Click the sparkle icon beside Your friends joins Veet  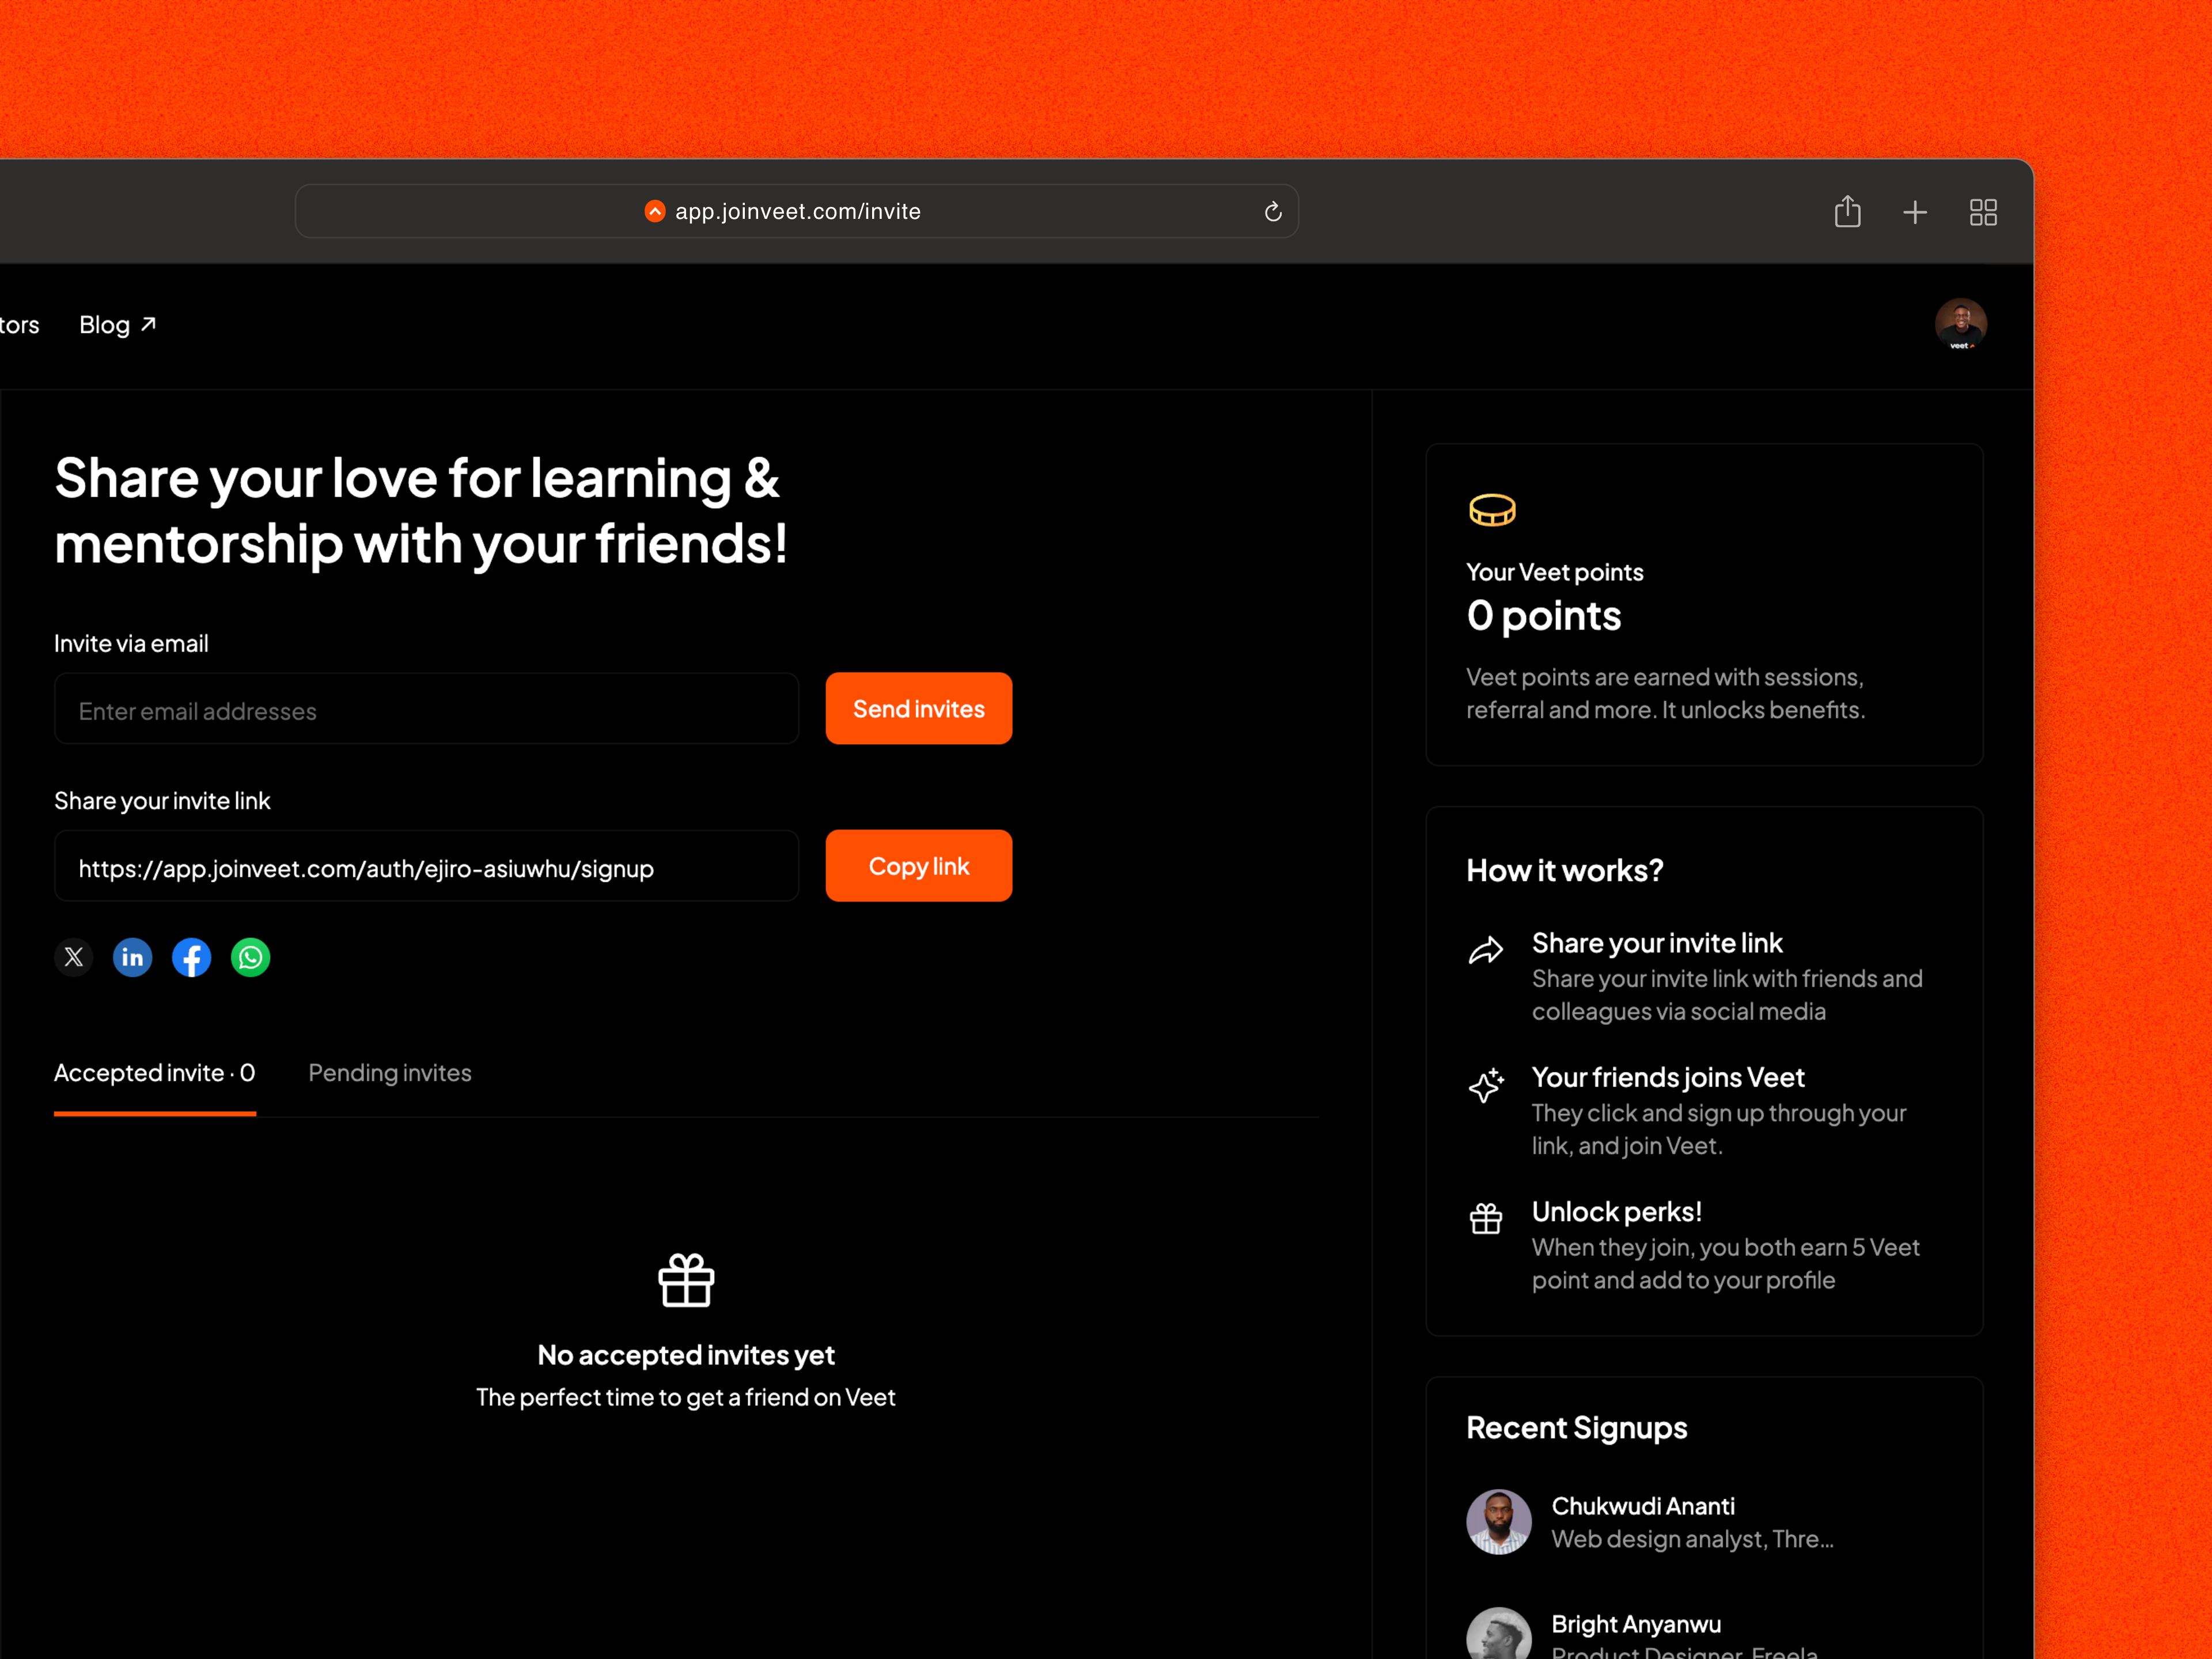coord(1486,1084)
